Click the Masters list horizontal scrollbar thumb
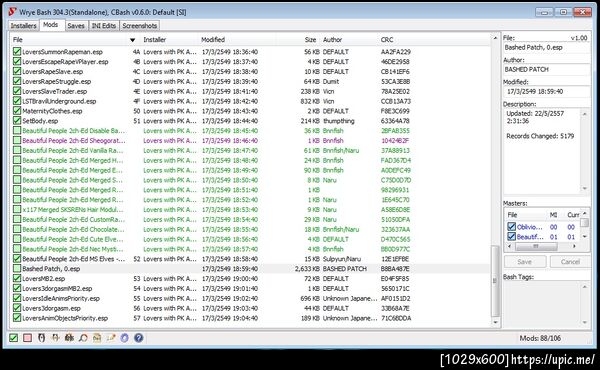 (x=536, y=246)
